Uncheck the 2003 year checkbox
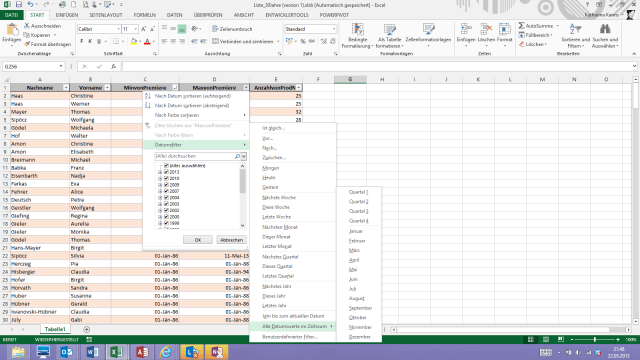This screenshot has width=640, height=360. 166,204
